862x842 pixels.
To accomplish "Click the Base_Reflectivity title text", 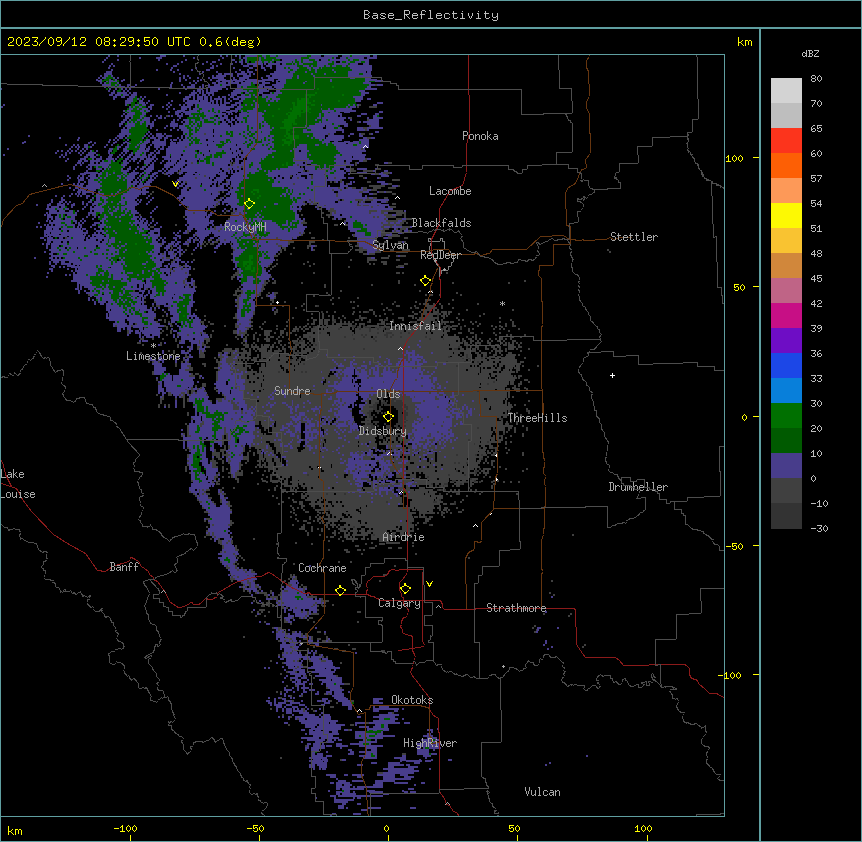I will point(431,15).
